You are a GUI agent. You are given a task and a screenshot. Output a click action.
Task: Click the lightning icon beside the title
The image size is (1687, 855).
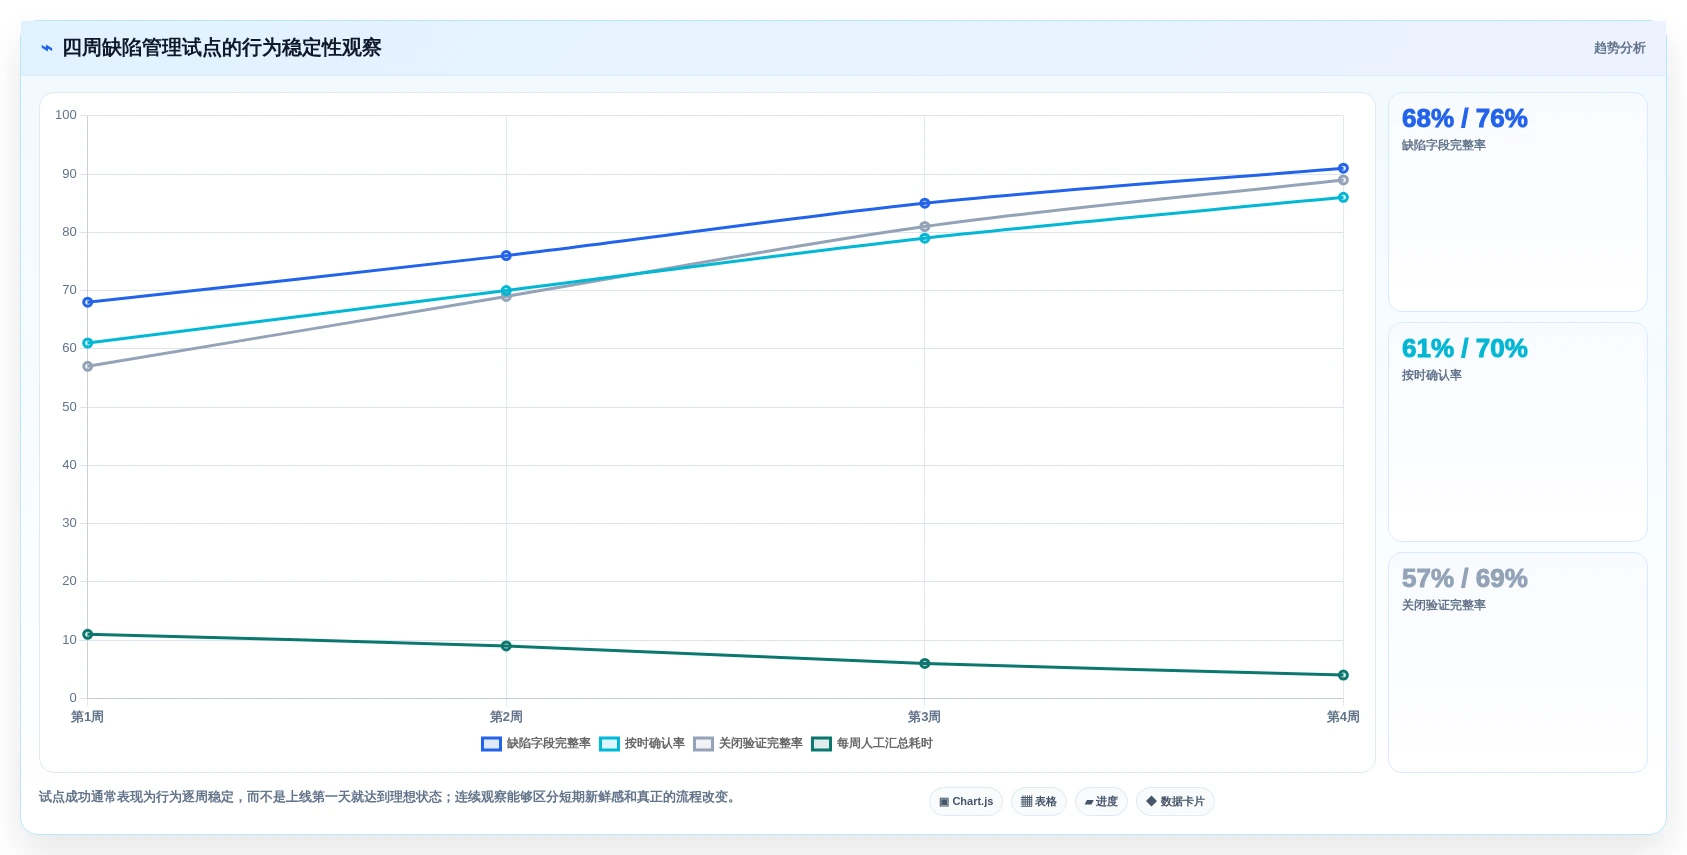coord(47,48)
